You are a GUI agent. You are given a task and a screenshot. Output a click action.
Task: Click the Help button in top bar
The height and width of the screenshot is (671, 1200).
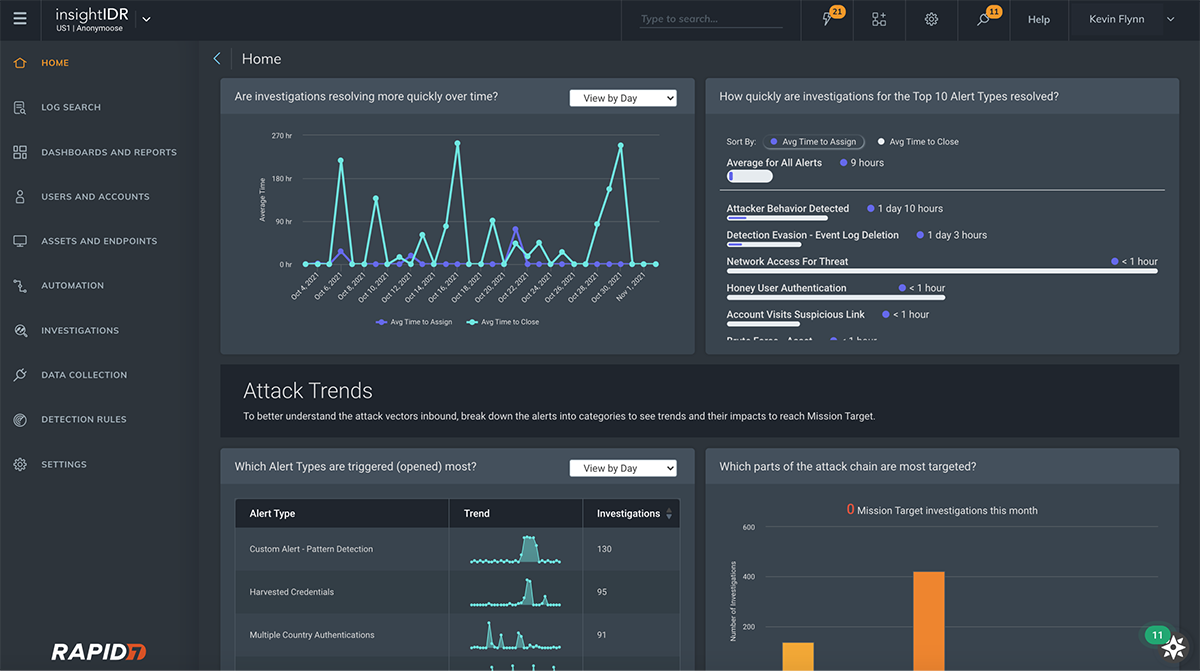point(1039,19)
